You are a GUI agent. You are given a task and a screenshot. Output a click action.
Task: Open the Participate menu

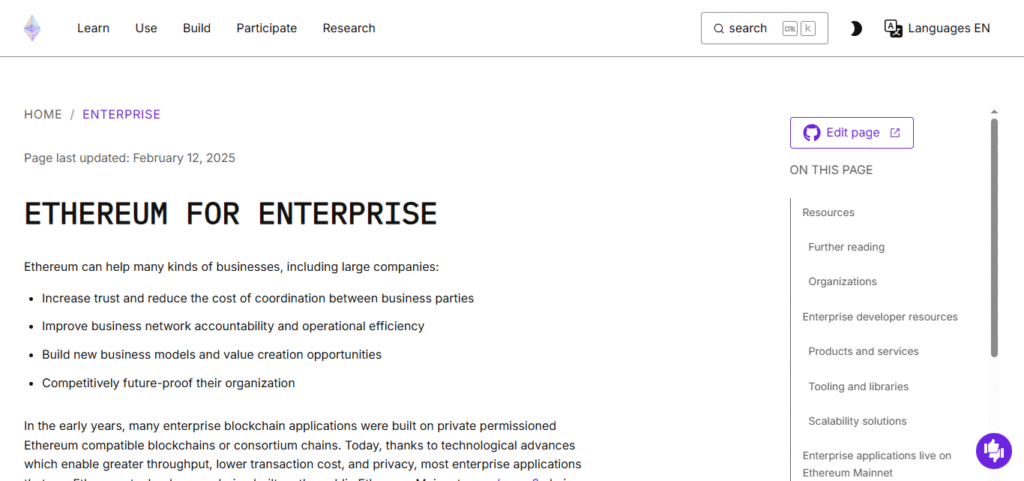pyautogui.click(x=266, y=28)
